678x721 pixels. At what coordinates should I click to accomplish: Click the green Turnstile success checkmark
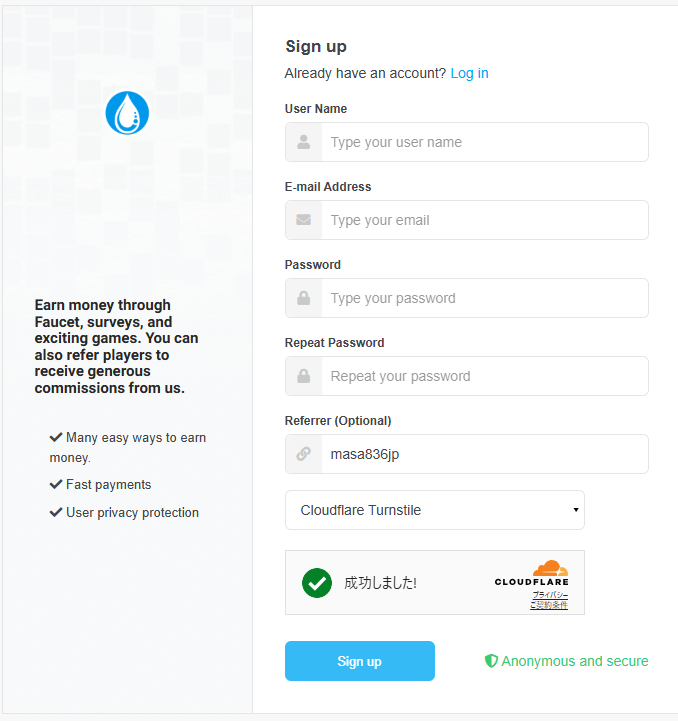click(x=317, y=582)
